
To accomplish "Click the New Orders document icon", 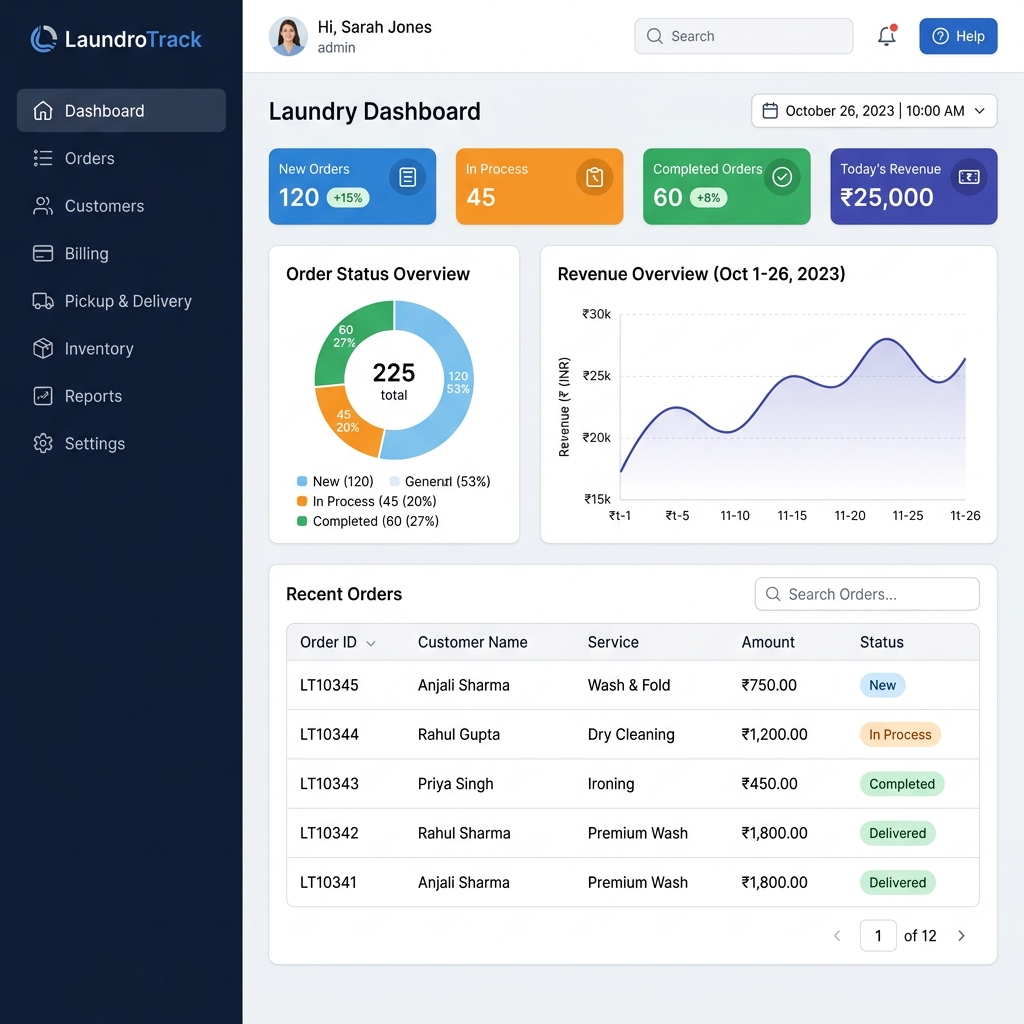I will (408, 177).
